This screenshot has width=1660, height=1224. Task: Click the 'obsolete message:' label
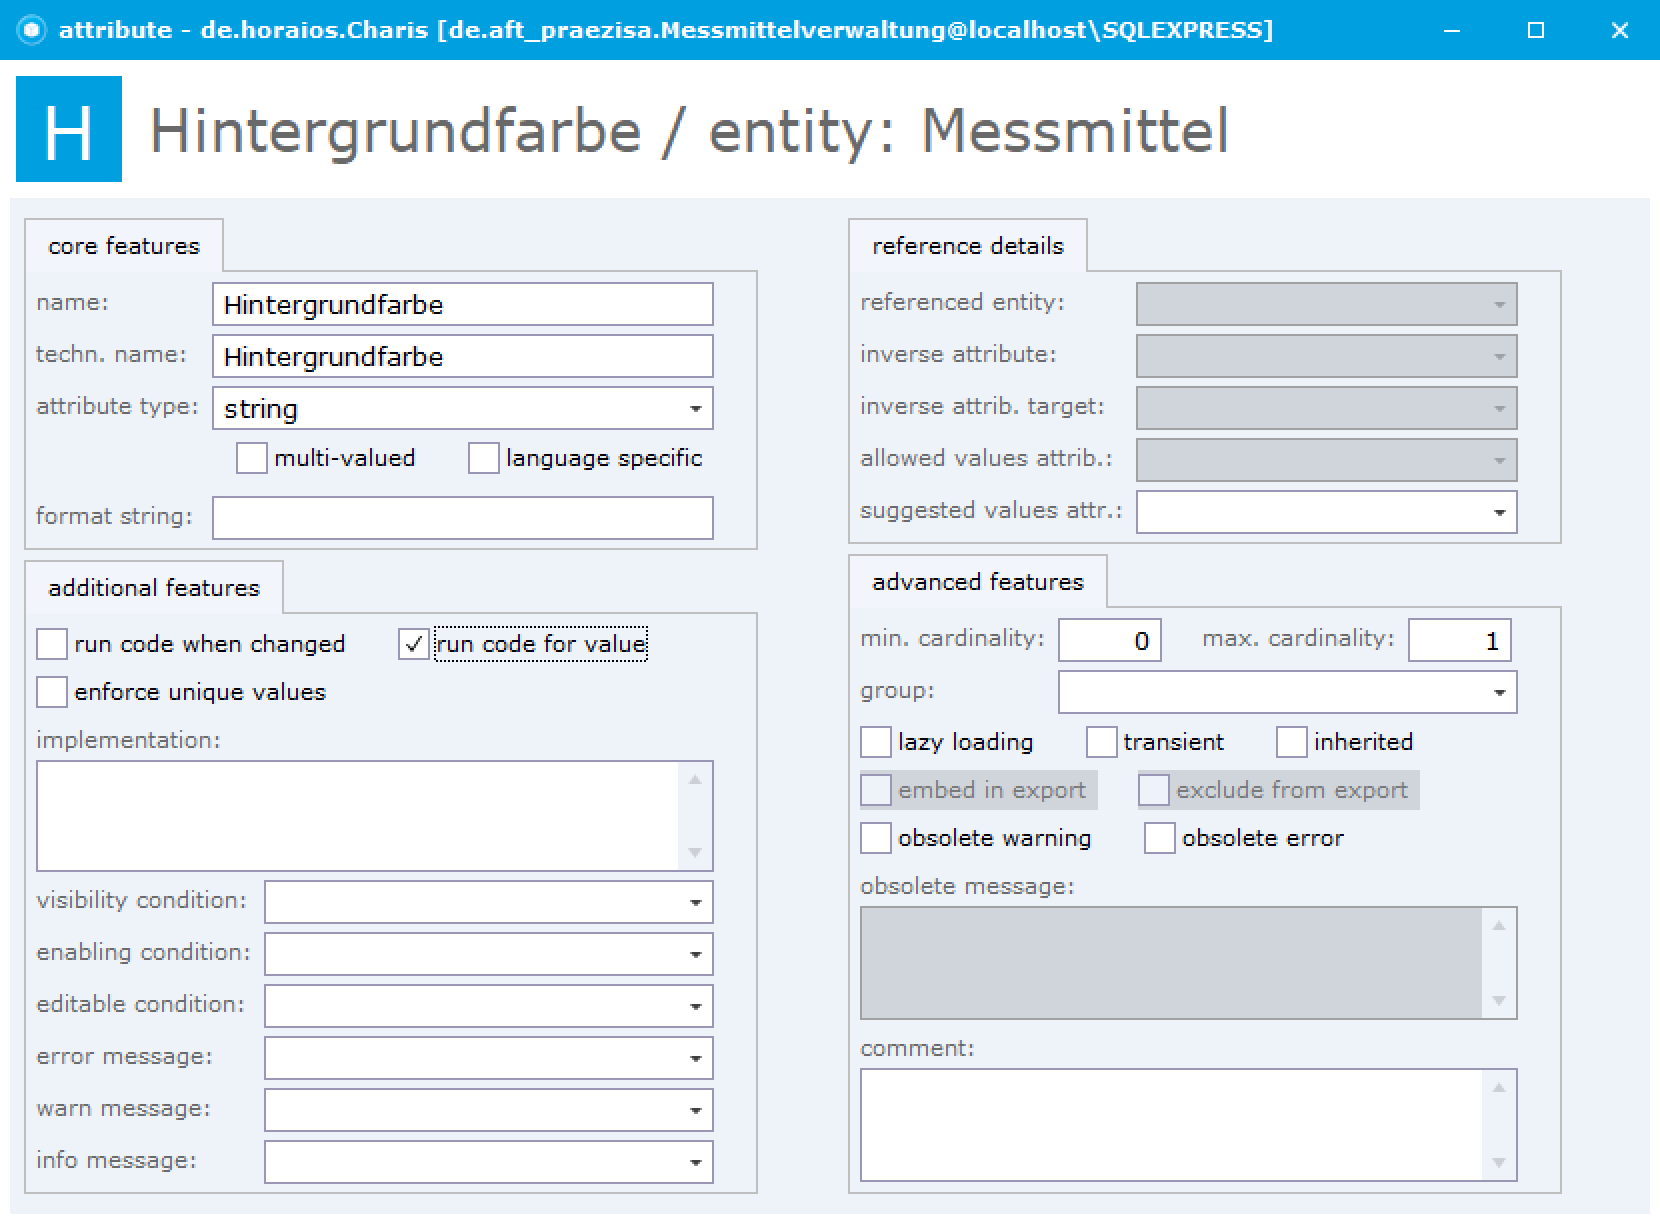click(967, 887)
